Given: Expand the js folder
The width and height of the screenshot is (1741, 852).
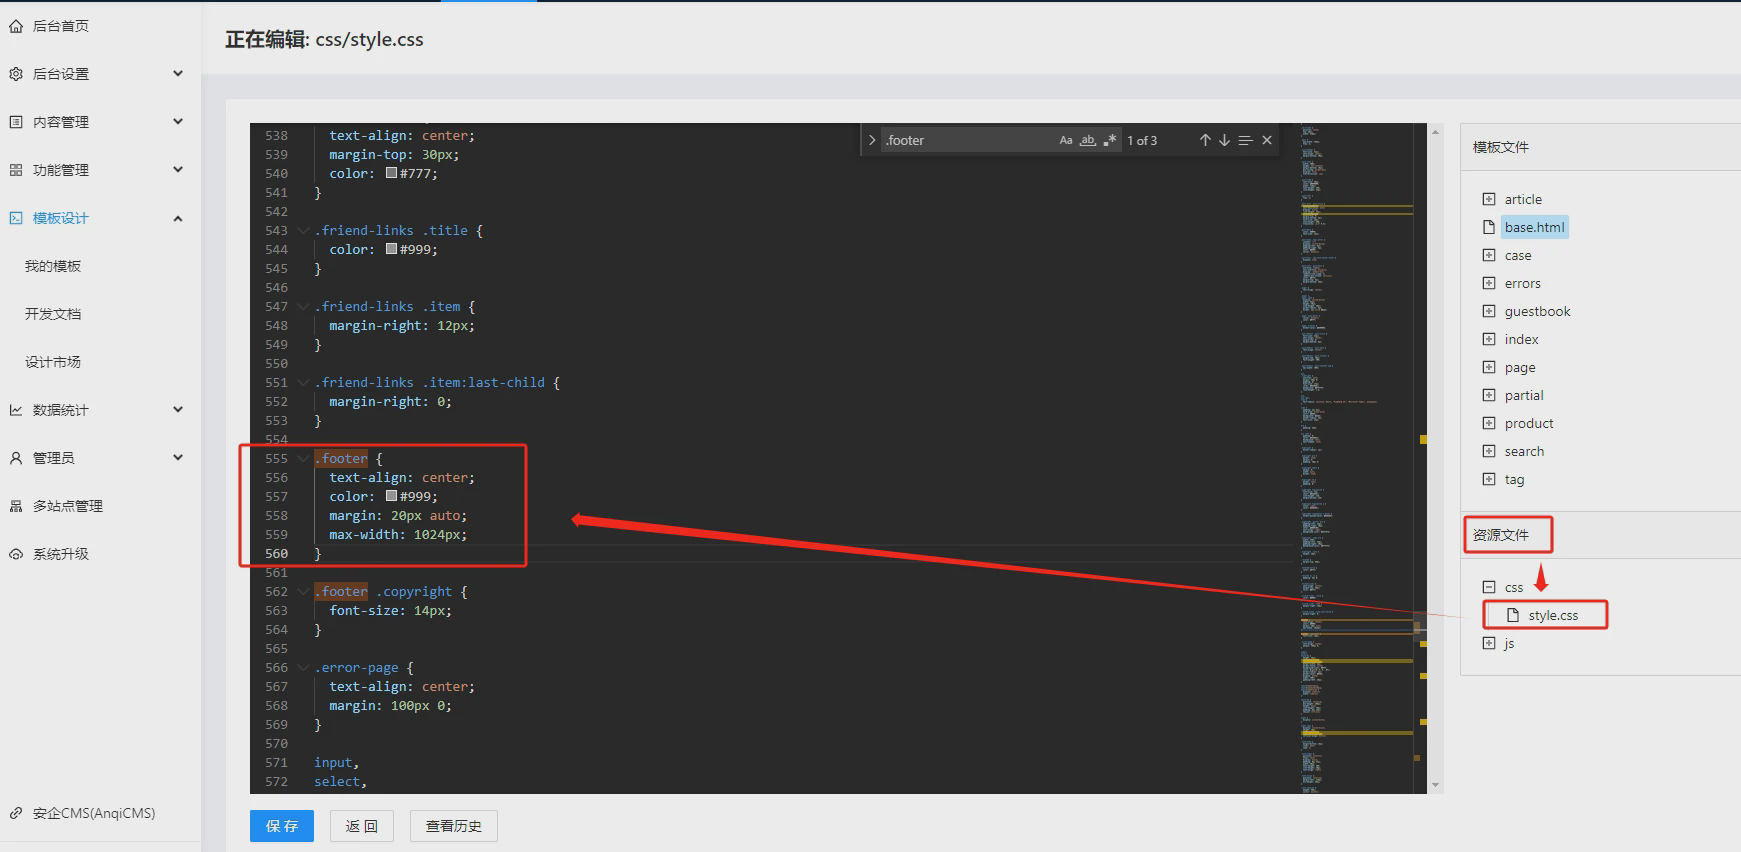Looking at the screenshot, I should point(1489,643).
